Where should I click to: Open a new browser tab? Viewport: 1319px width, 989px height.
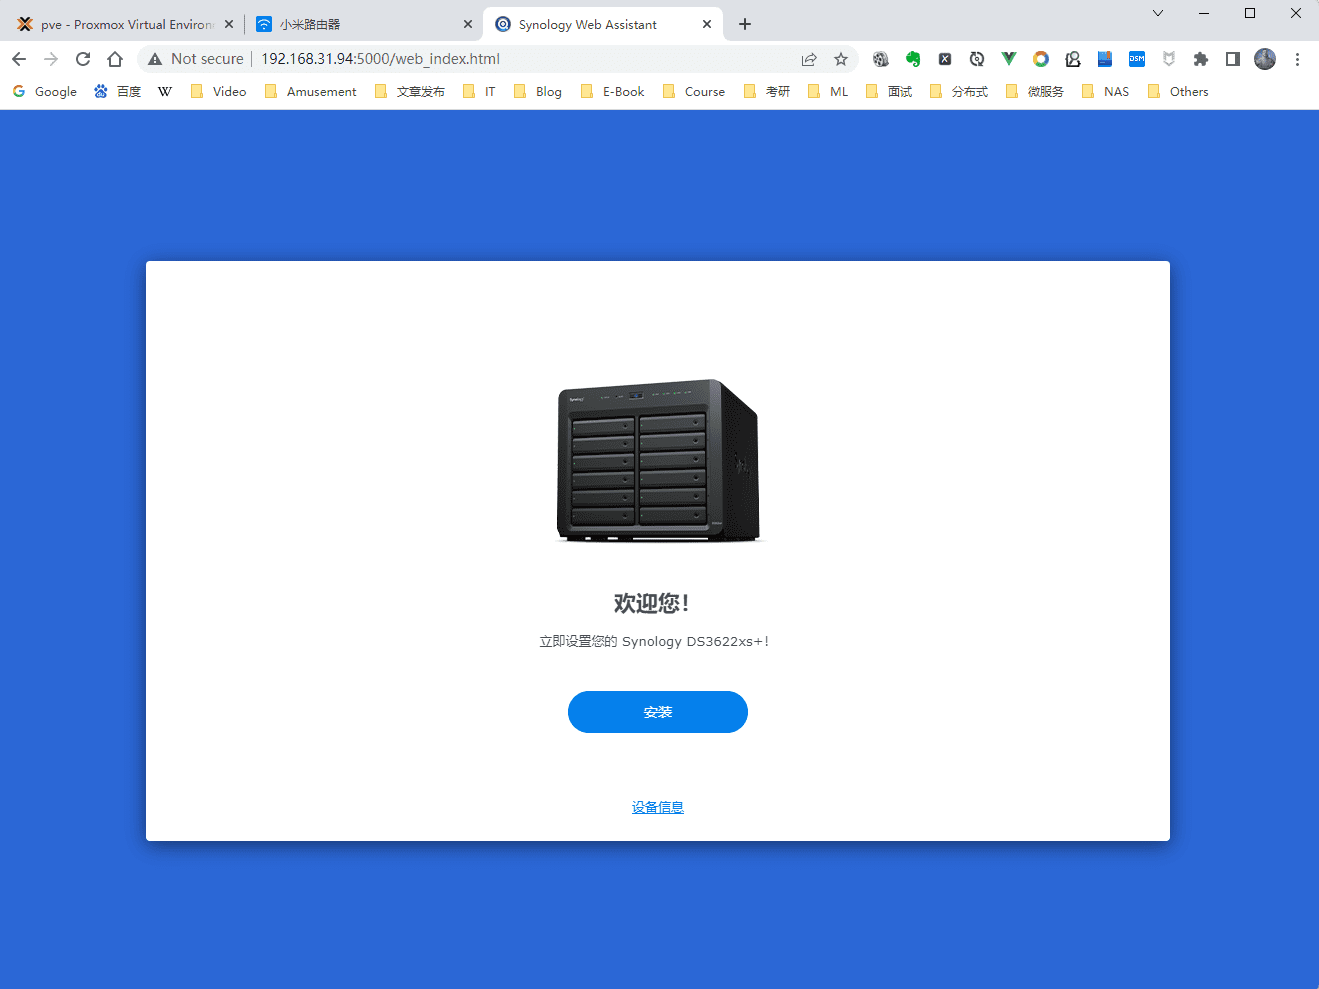coord(745,24)
